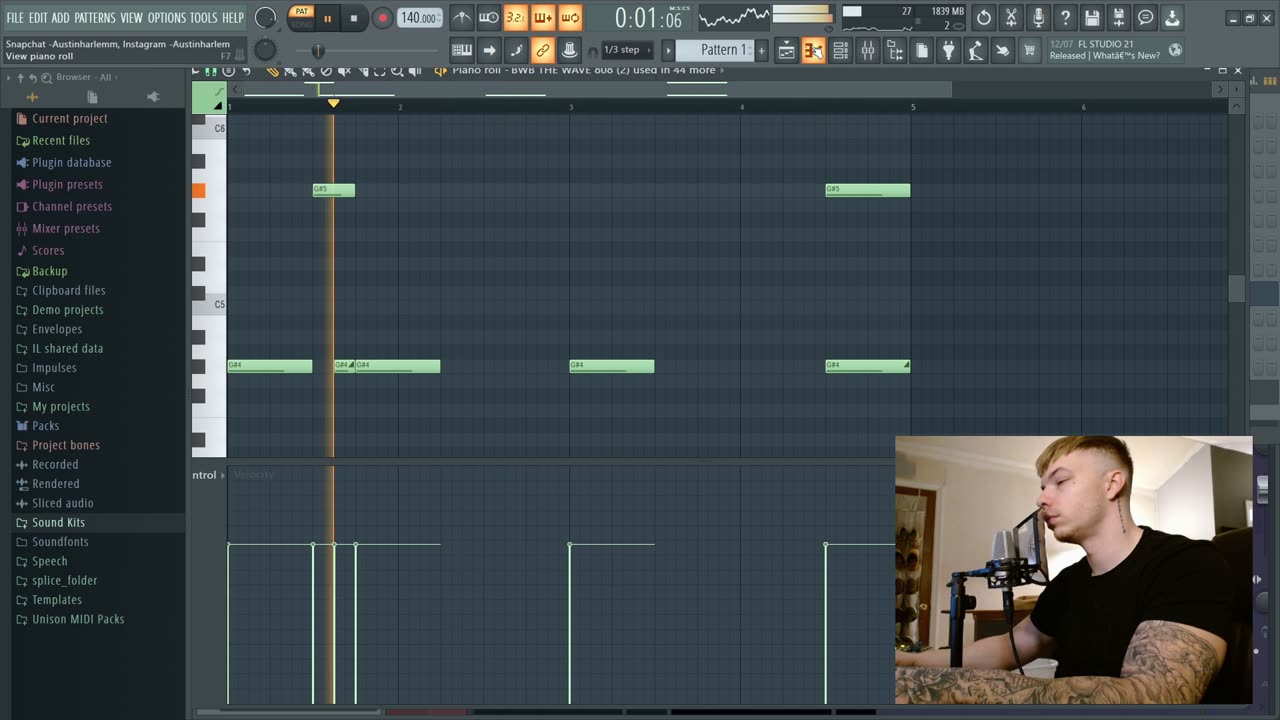Open the audio editor scissors icon

(1011, 17)
